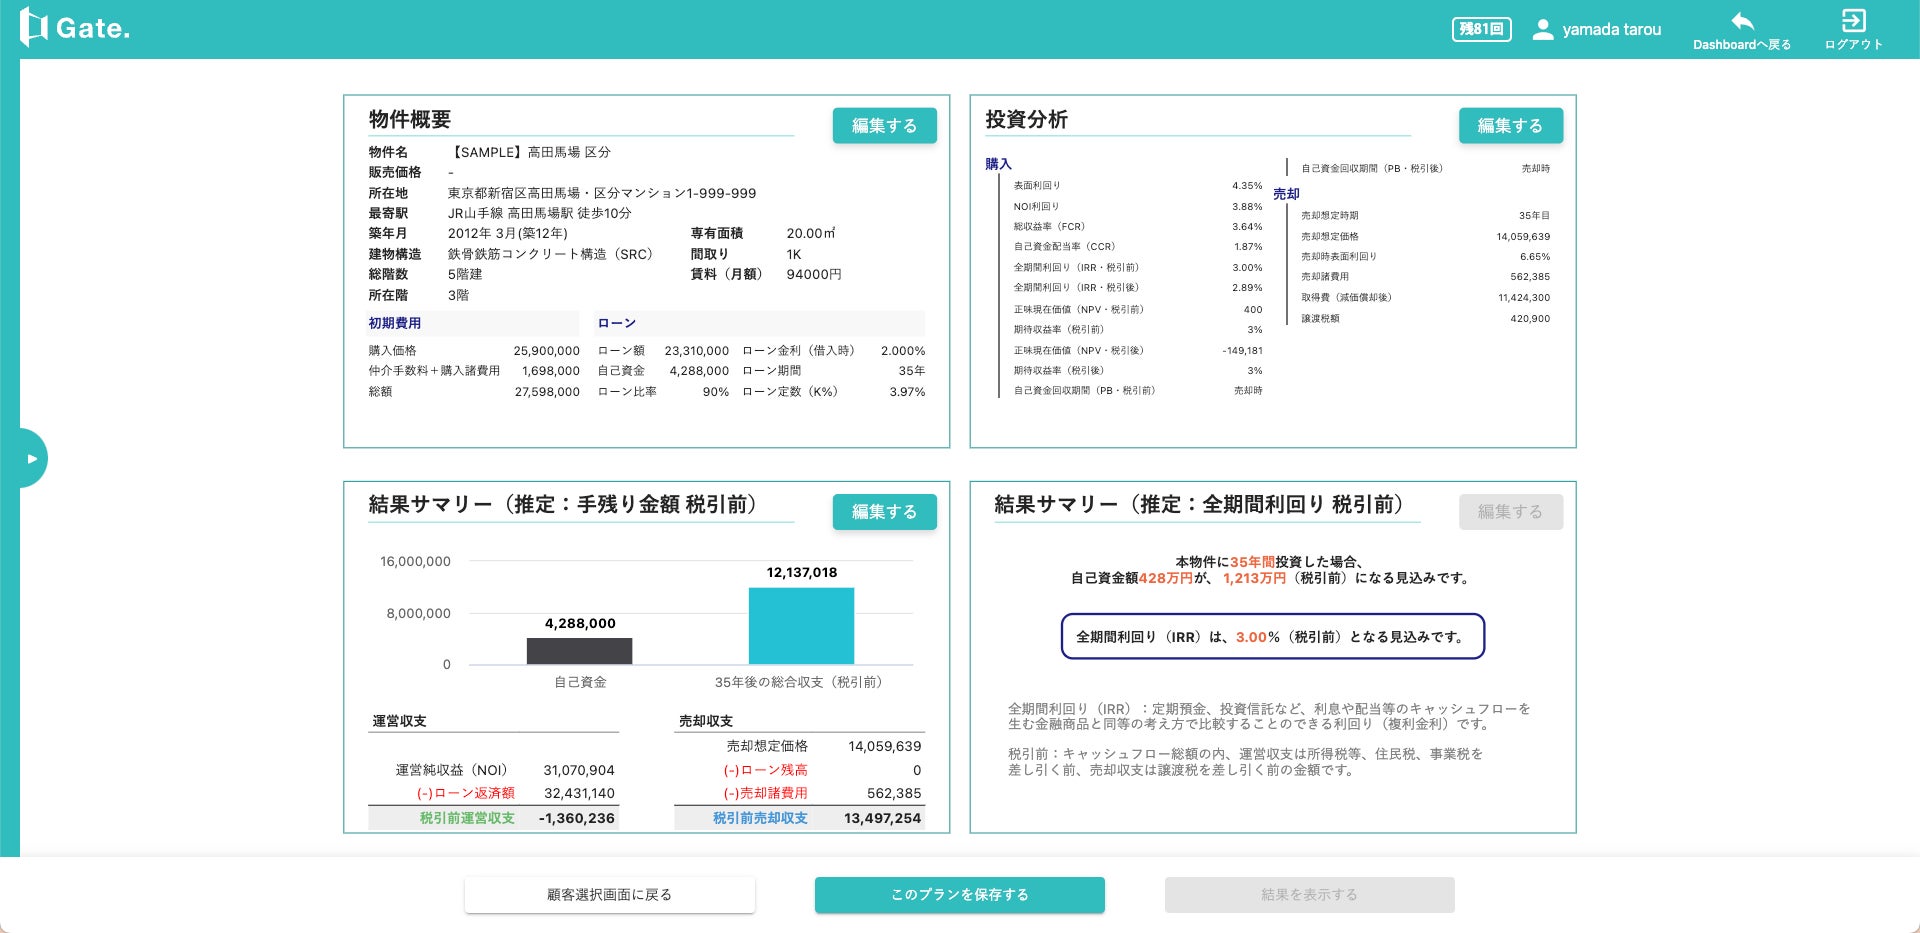The width and height of the screenshot is (1920, 933).
Task: Click the NPV税引後 value -149,181
Action: point(1242,351)
